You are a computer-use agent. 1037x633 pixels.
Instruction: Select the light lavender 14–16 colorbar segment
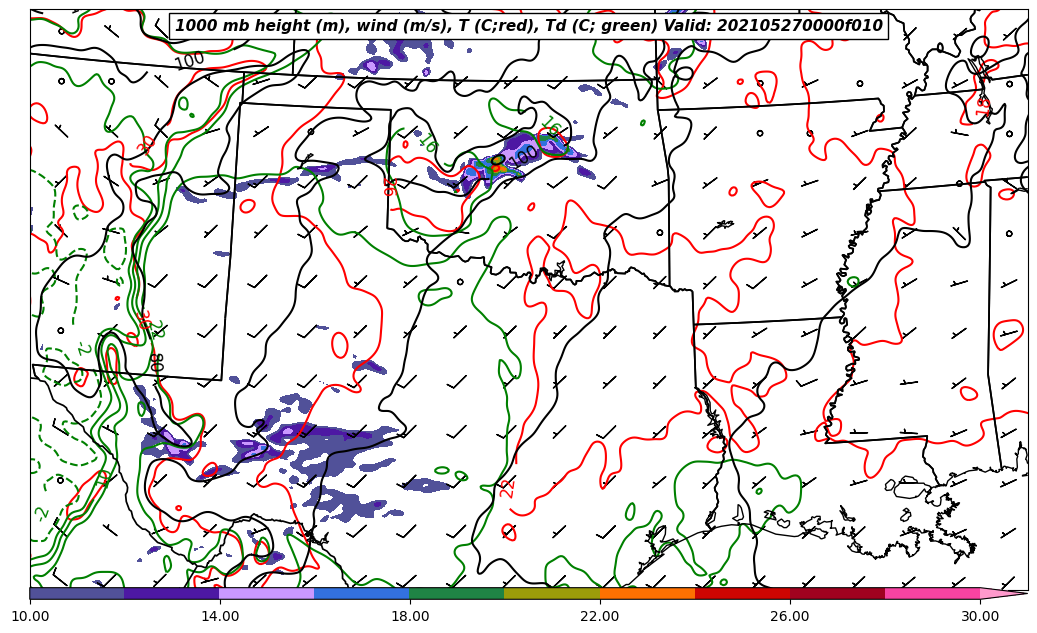(x=267, y=593)
